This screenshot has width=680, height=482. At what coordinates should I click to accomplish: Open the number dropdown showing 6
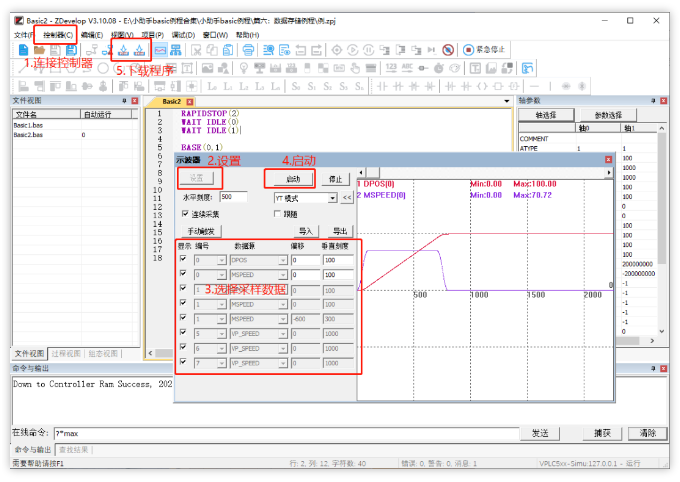(x=222, y=349)
